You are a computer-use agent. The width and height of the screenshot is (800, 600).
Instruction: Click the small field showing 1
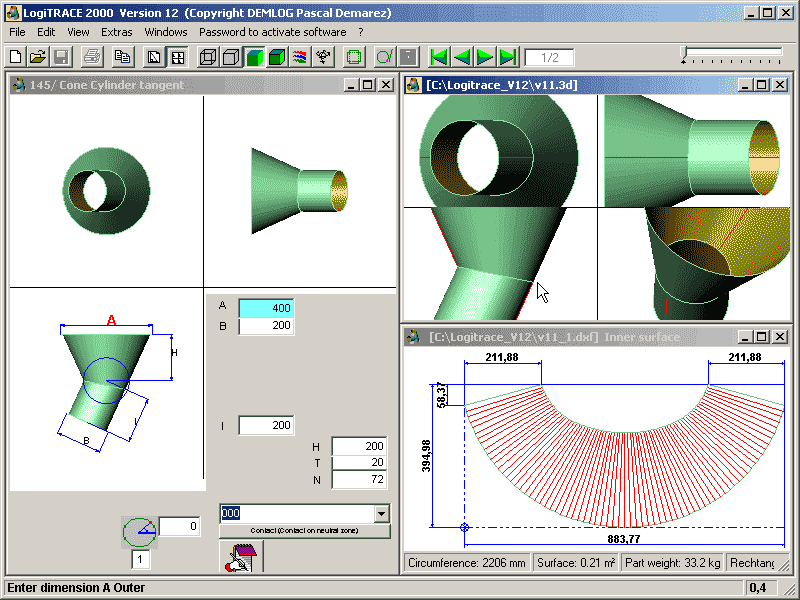coord(140,560)
